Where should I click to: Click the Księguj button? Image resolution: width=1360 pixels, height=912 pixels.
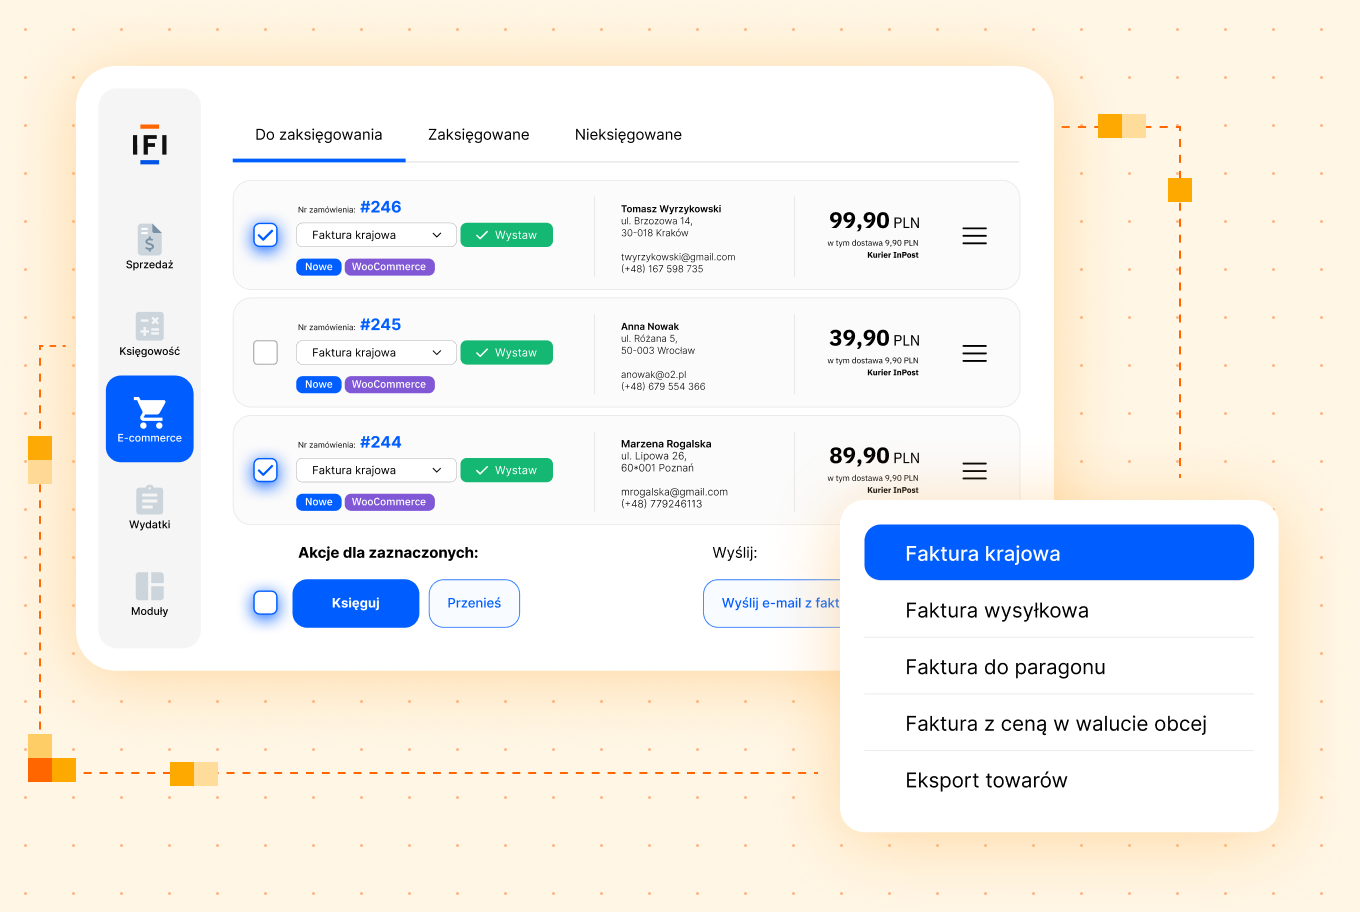coord(356,603)
